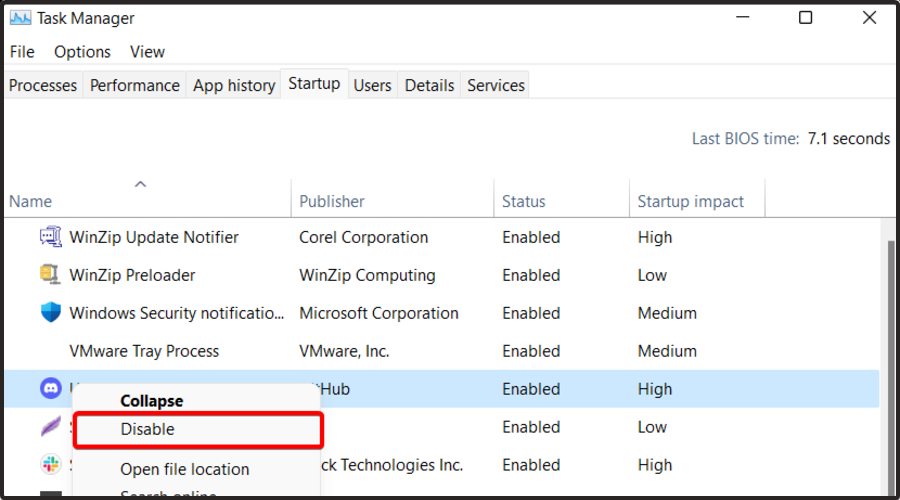Screen dimensions: 900x500
Task: Click the purple feather app icon
Action: click(50, 427)
